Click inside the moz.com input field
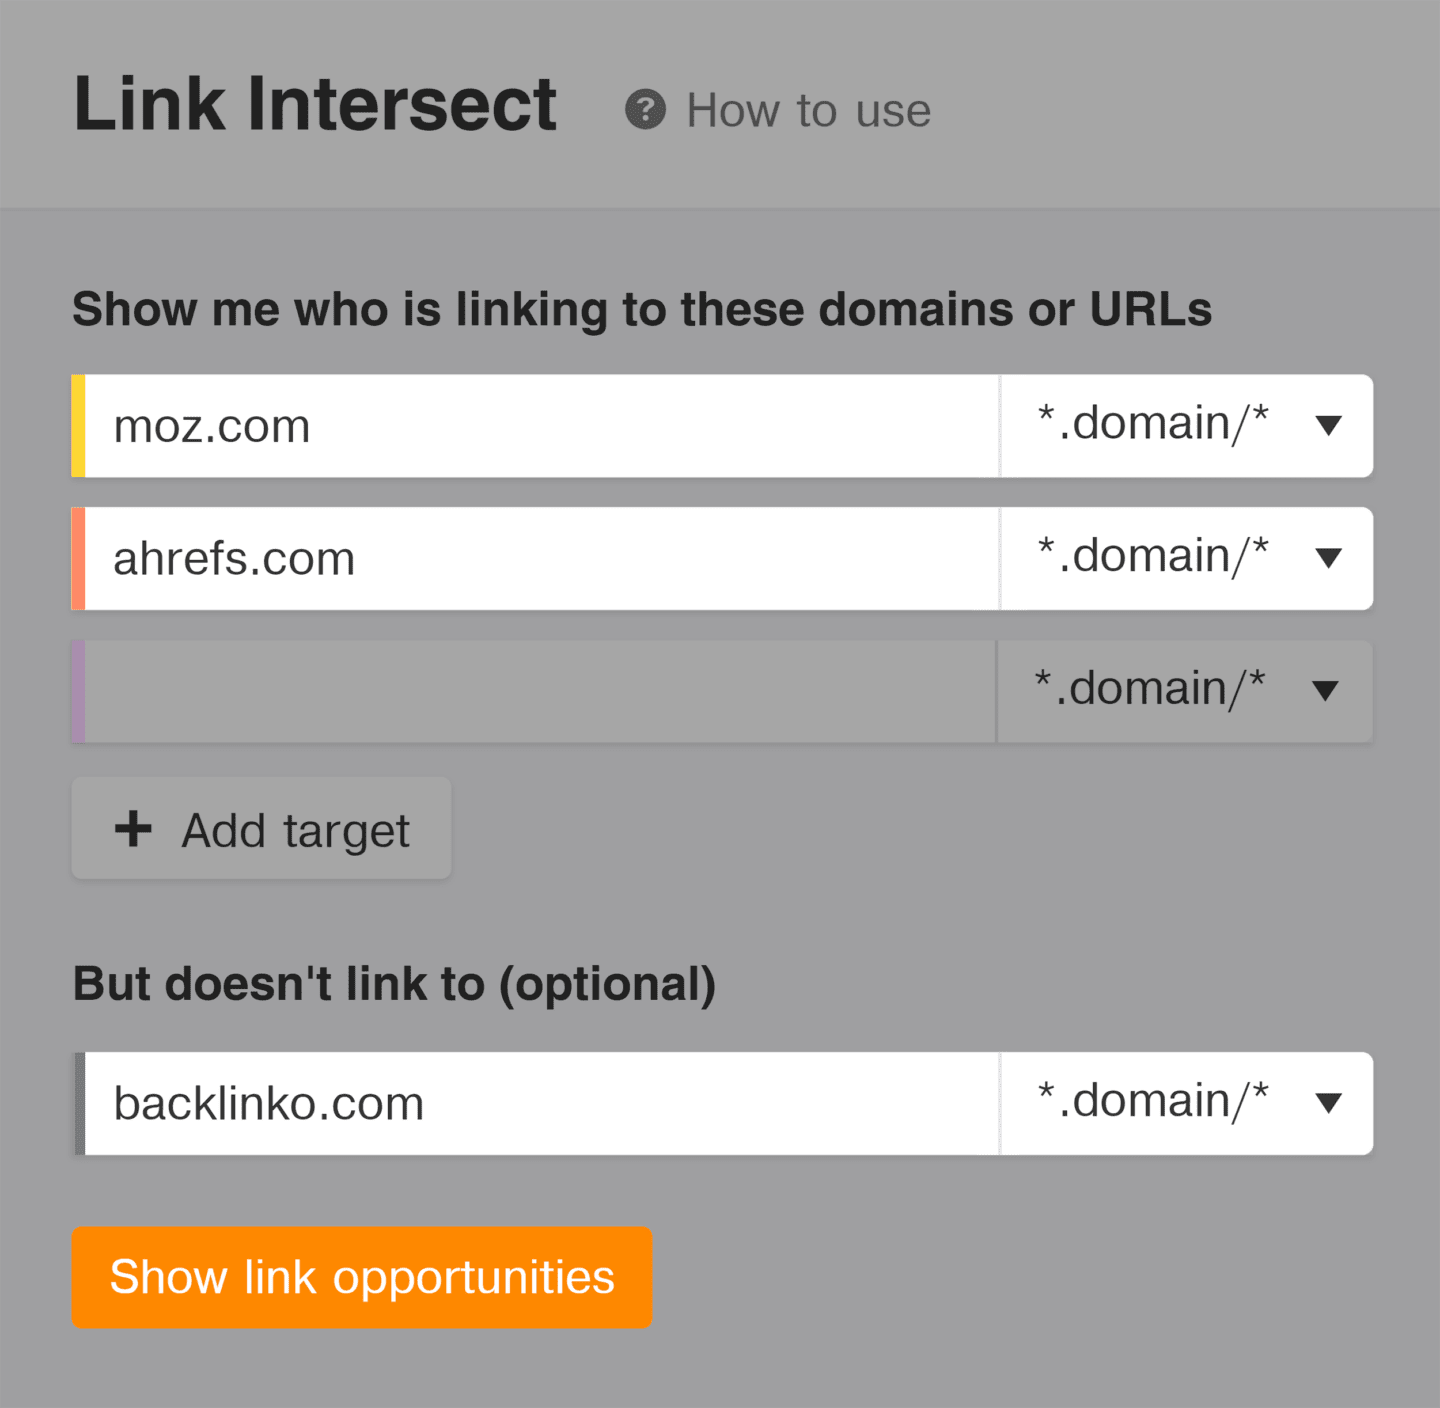 pos(500,426)
